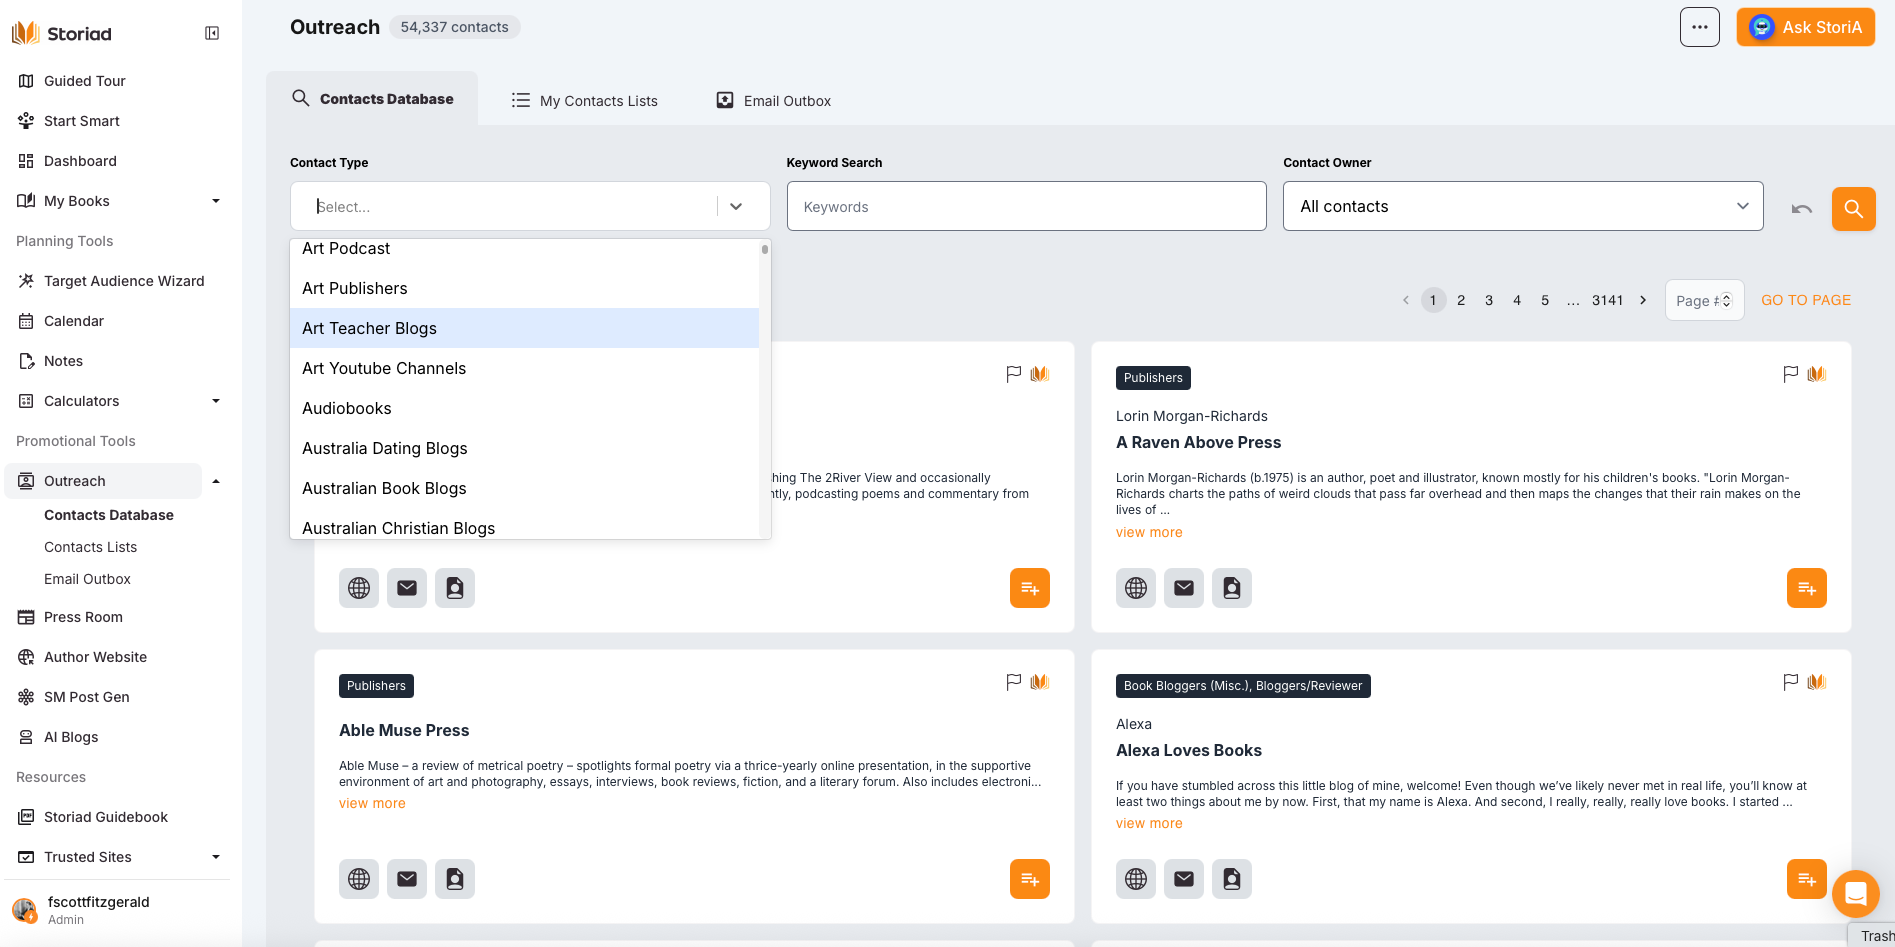Viewport: 1895px width, 947px height.
Task: Click Storiad logo icon on A Raven Above Press card
Action: pos(1817,374)
